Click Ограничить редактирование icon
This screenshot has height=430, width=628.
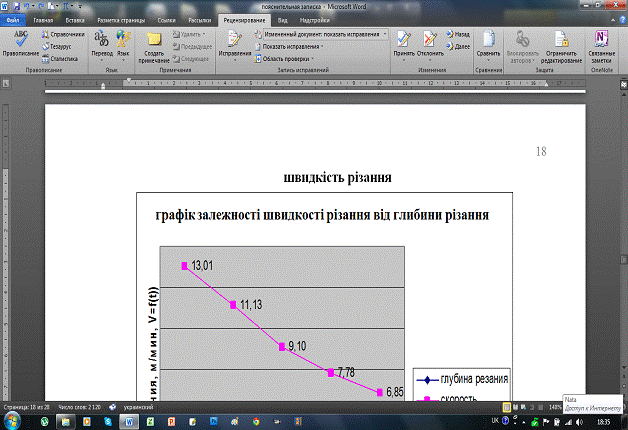[x=561, y=40]
